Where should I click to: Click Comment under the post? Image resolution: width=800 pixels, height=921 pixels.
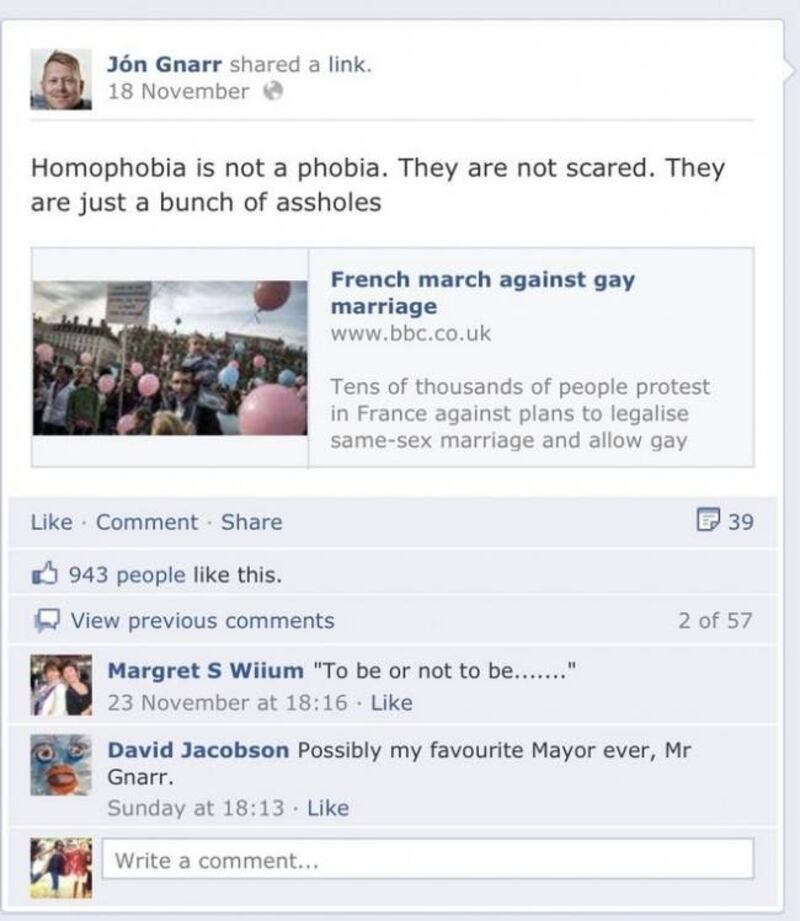pos(147,522)
